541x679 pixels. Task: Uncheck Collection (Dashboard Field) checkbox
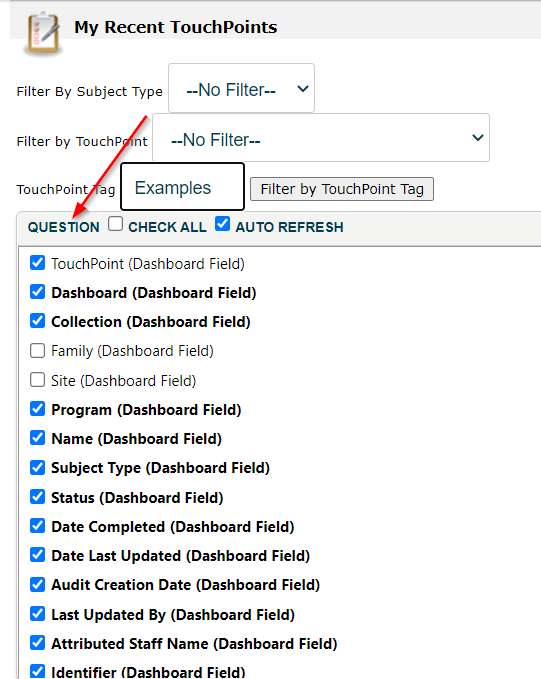pyautogui.click(x=37, y=321)
